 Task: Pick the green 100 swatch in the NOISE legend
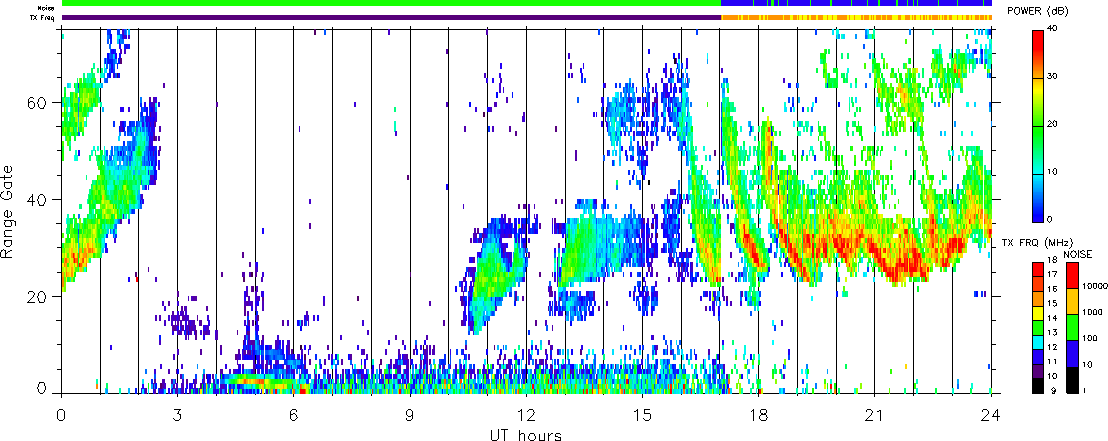(1072, 326)
